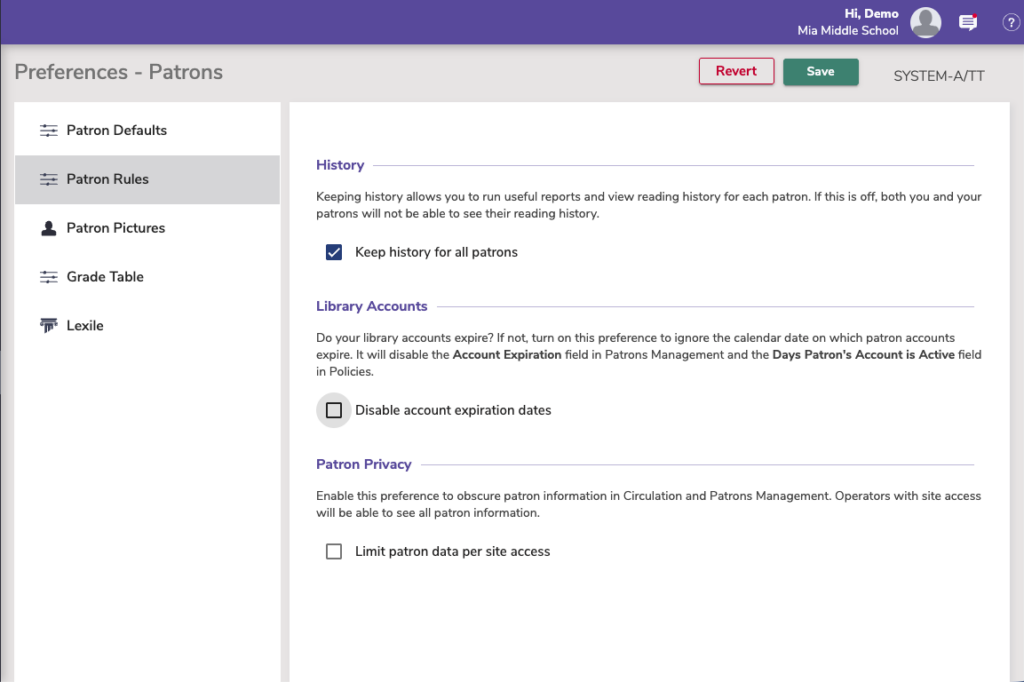Go to the Lexile preferences
Viewport: 1024px width, 682px height.
click(x=85, y=326)
